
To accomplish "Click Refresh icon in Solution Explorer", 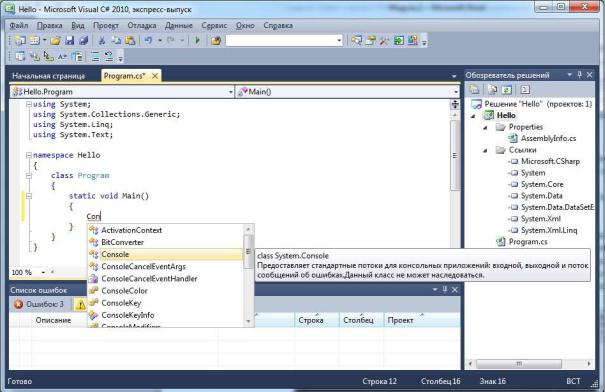I will (507, 90).
